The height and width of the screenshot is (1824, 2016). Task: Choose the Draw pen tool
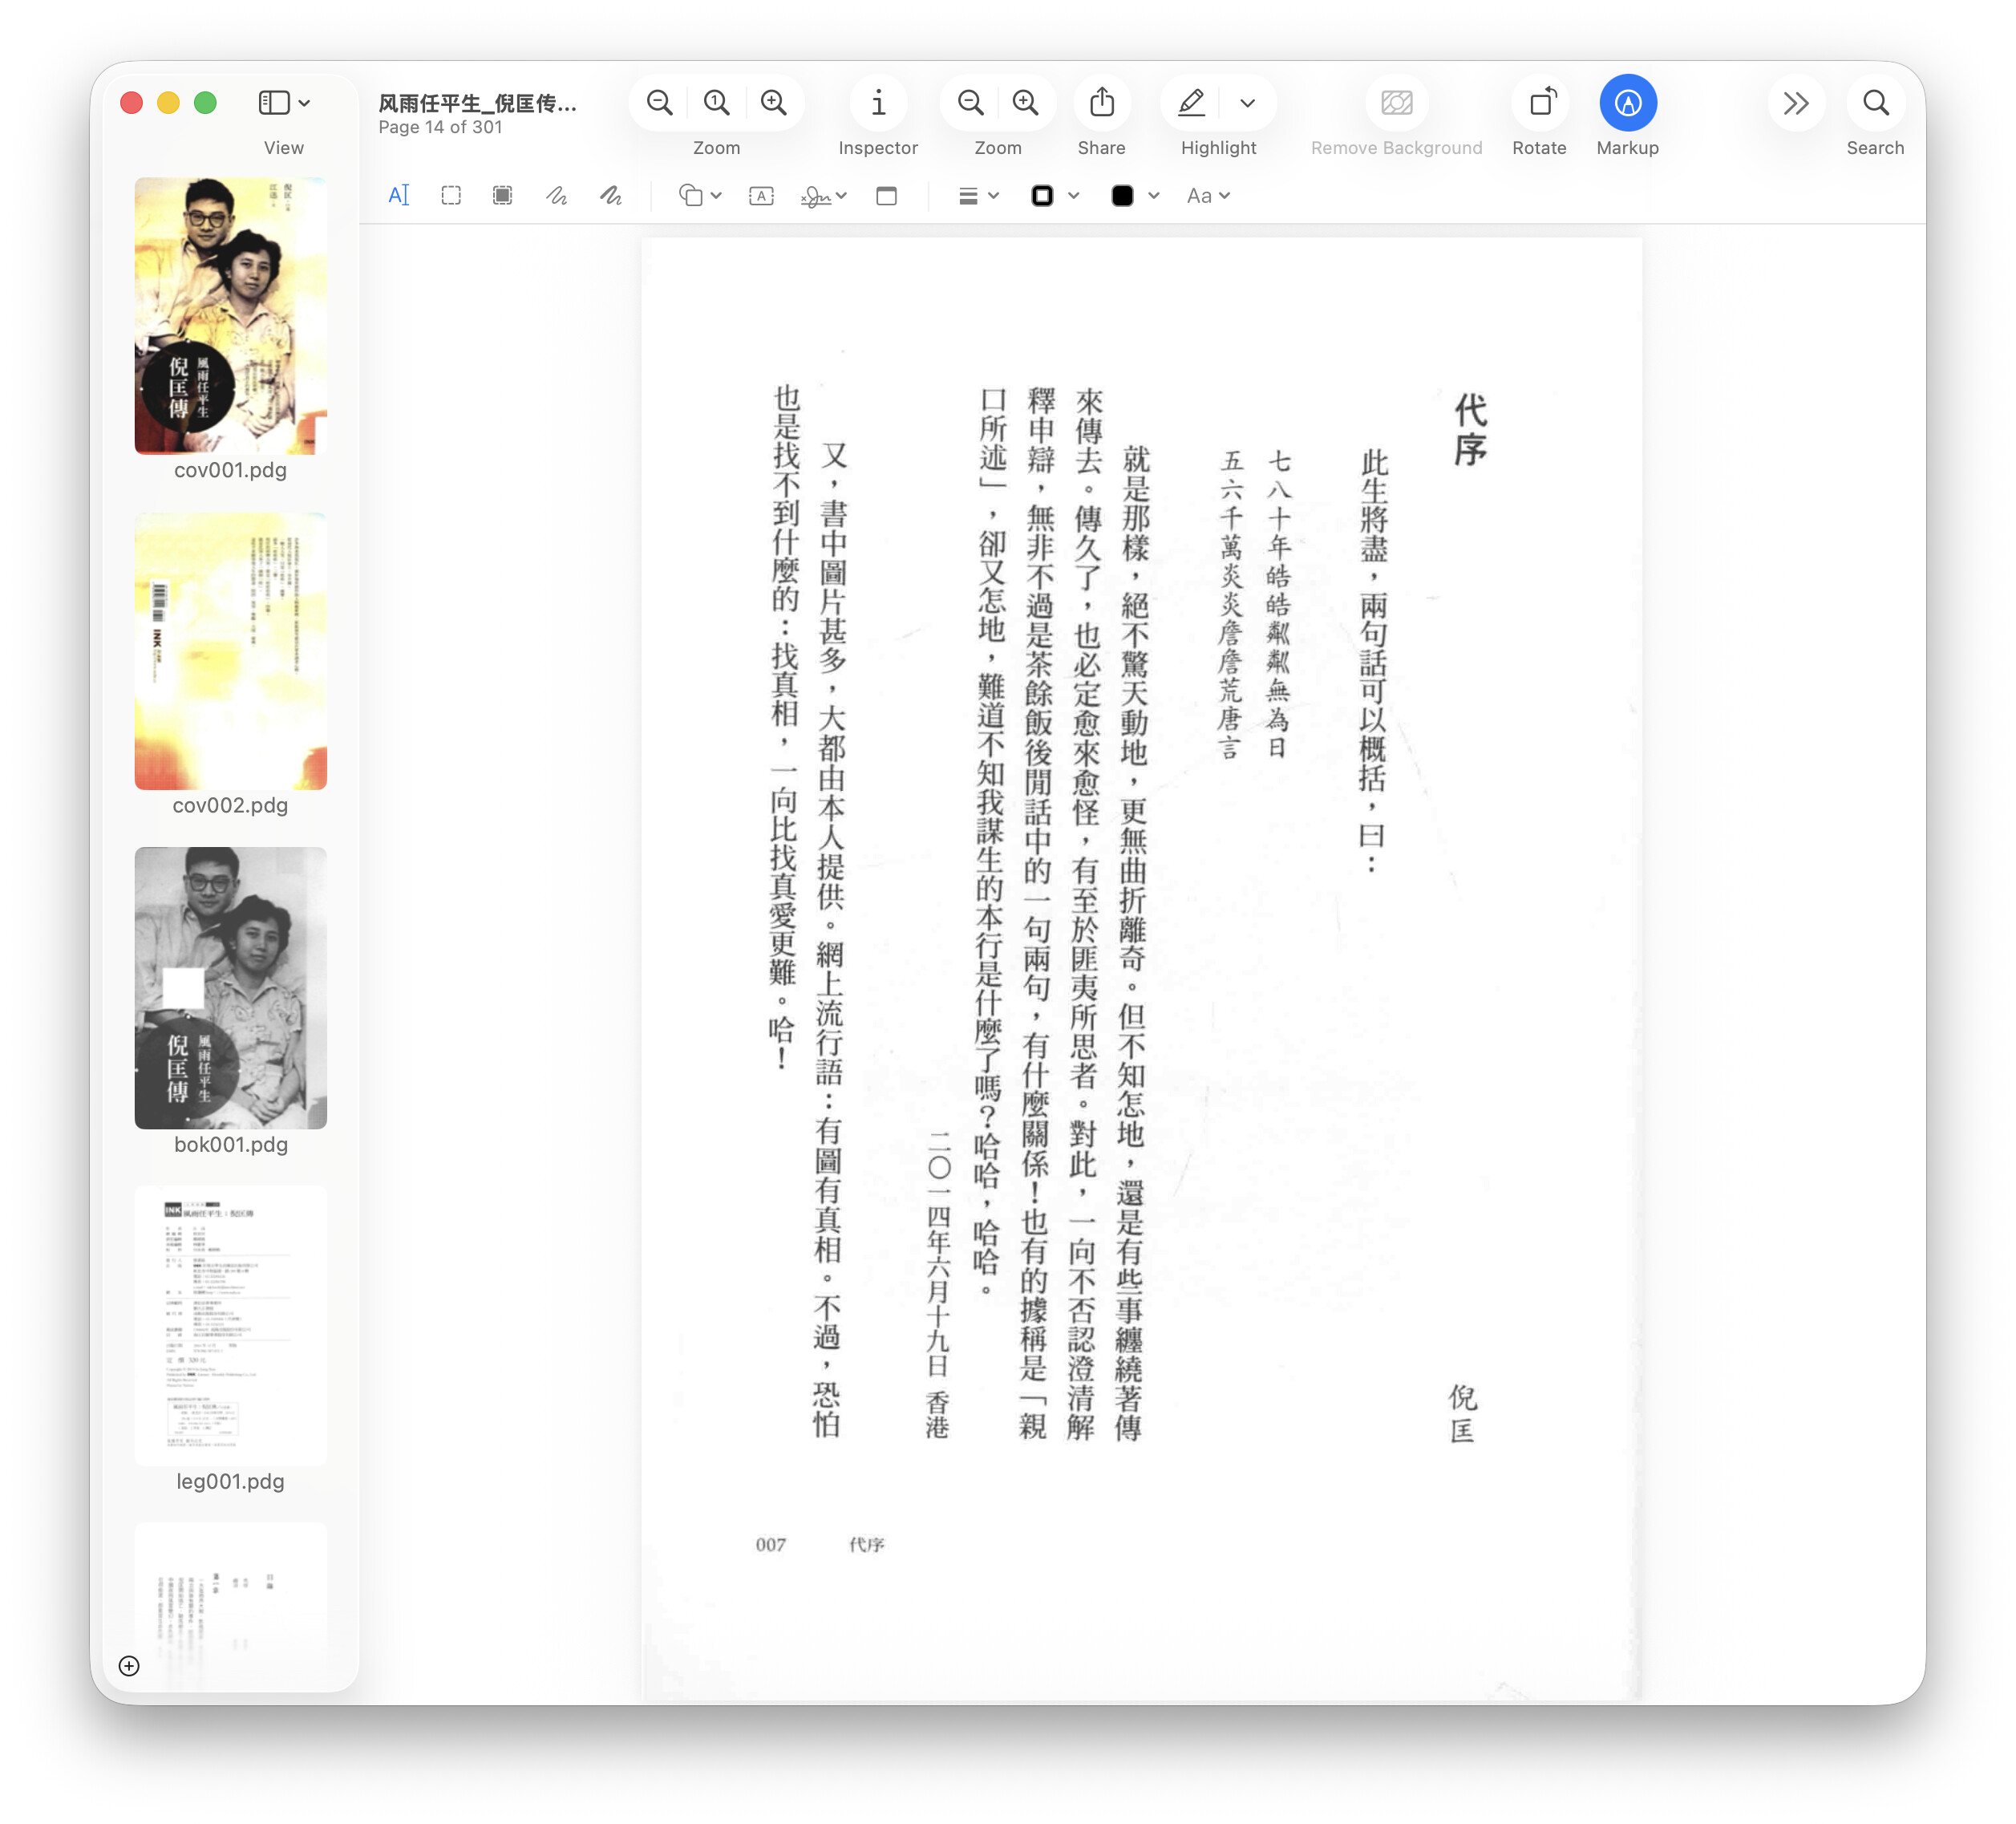click(x=610, y=196)
